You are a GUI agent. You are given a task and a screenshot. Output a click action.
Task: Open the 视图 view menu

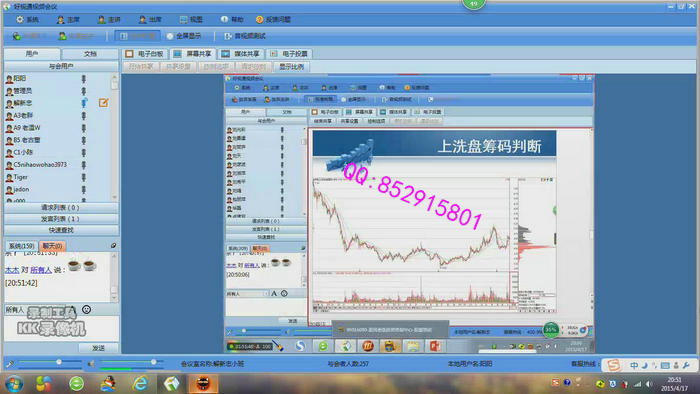191,20
